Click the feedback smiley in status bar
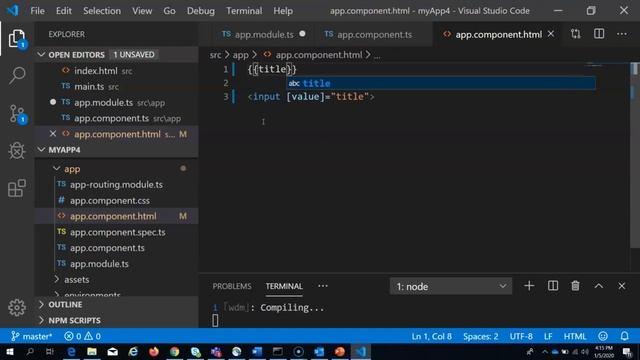Image resolution: width=640 pixels, height=360 pixels. click(x=603, y=336)
